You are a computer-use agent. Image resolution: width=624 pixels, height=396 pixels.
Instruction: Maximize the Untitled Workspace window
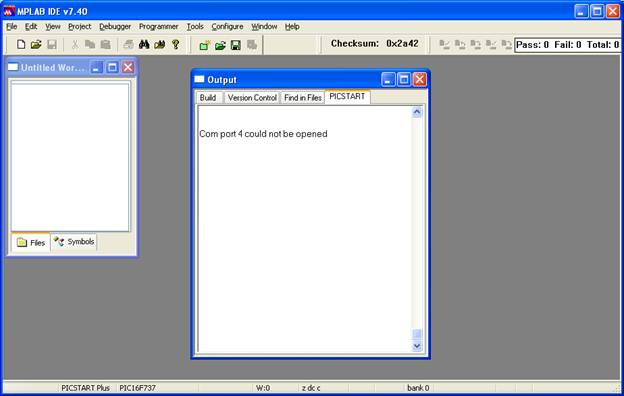112,67
